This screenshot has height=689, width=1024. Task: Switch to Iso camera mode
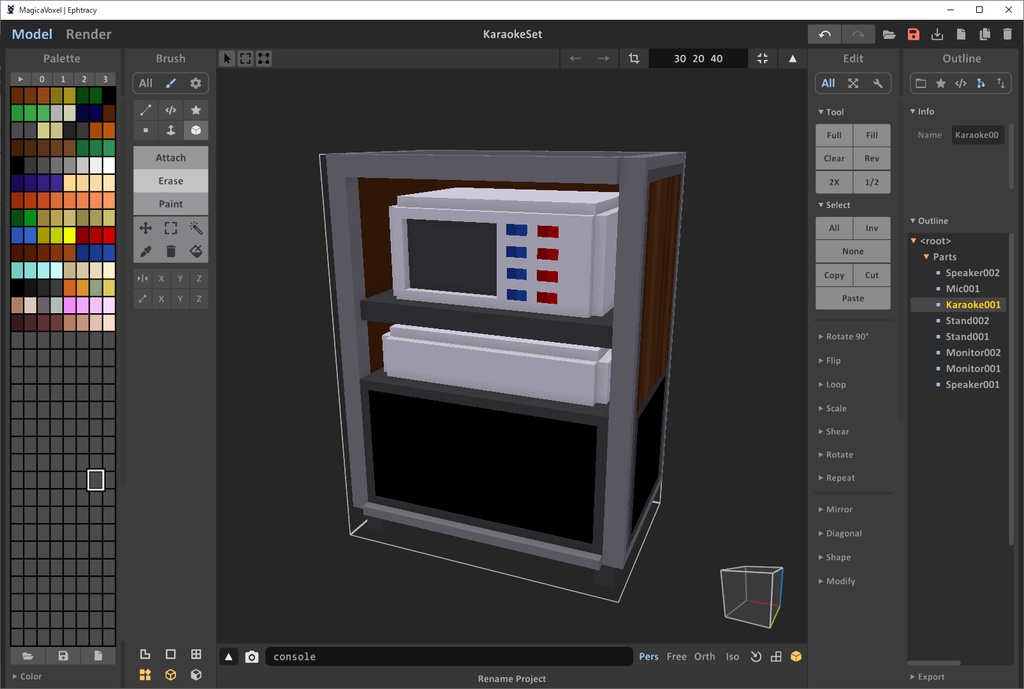(733, 656)
